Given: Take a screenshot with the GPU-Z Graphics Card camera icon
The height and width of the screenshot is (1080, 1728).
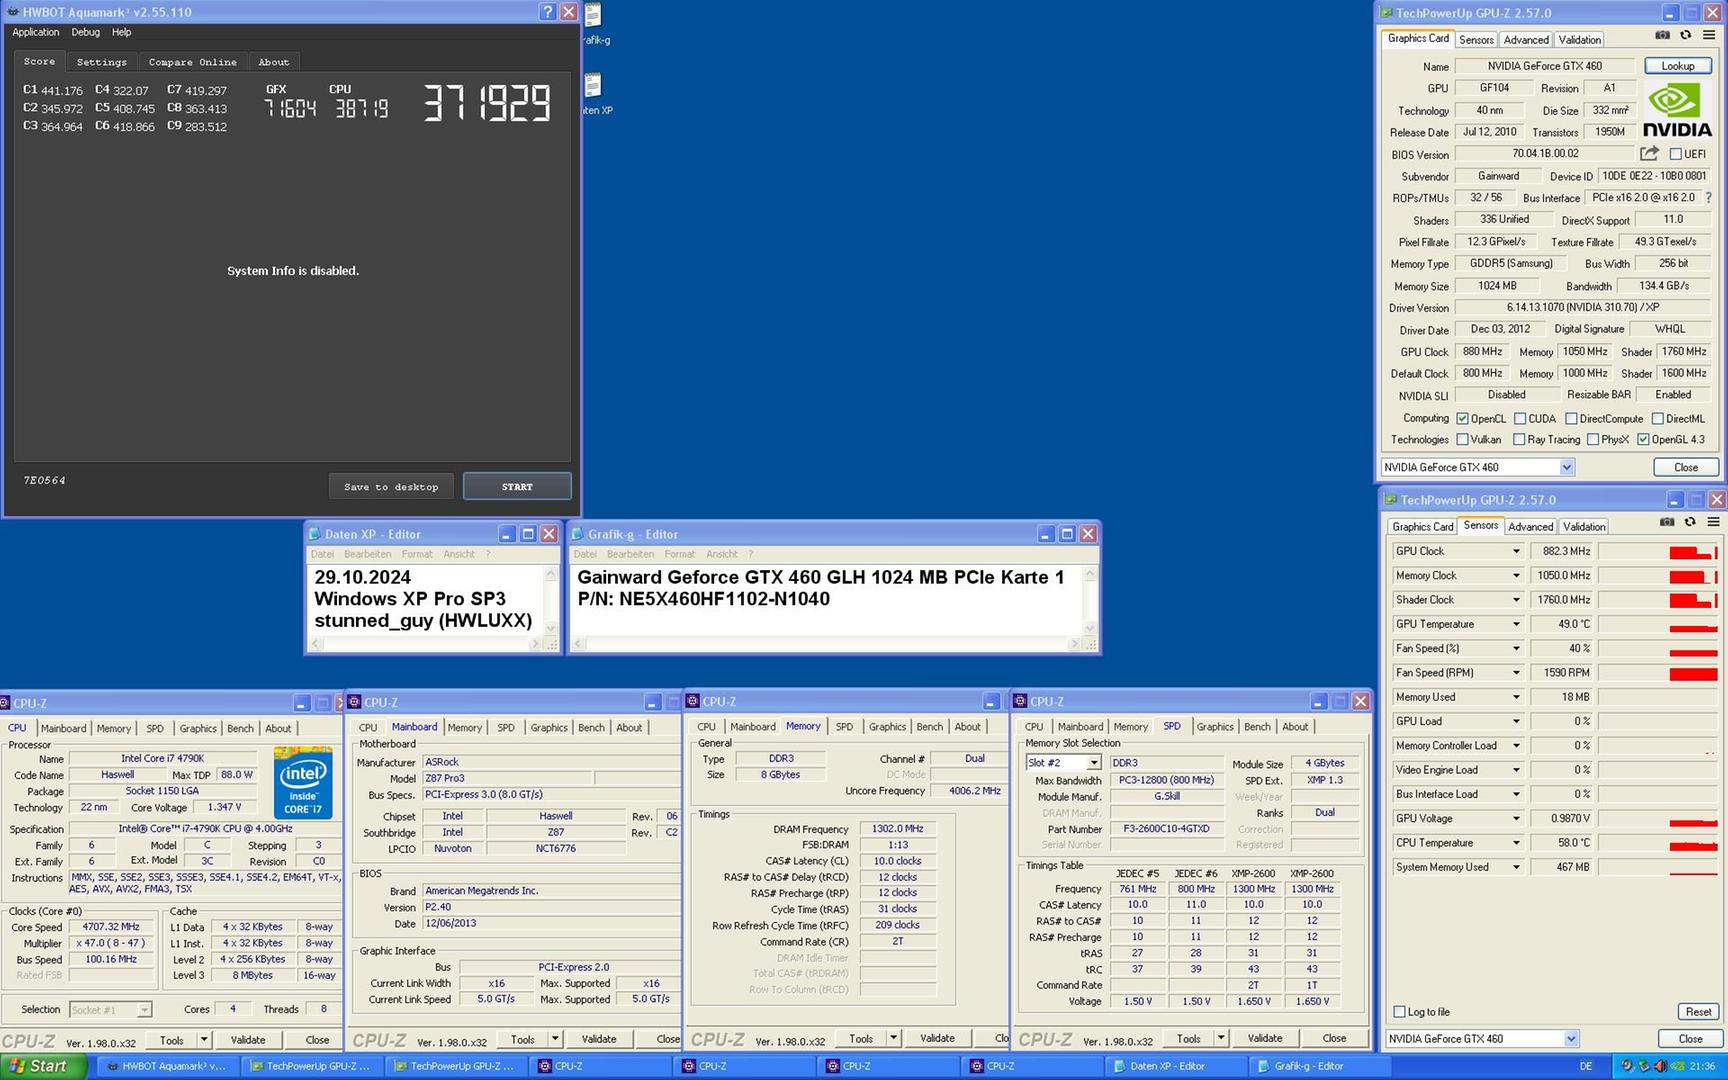Looking at the screenshot, I should coord(1662,35).
